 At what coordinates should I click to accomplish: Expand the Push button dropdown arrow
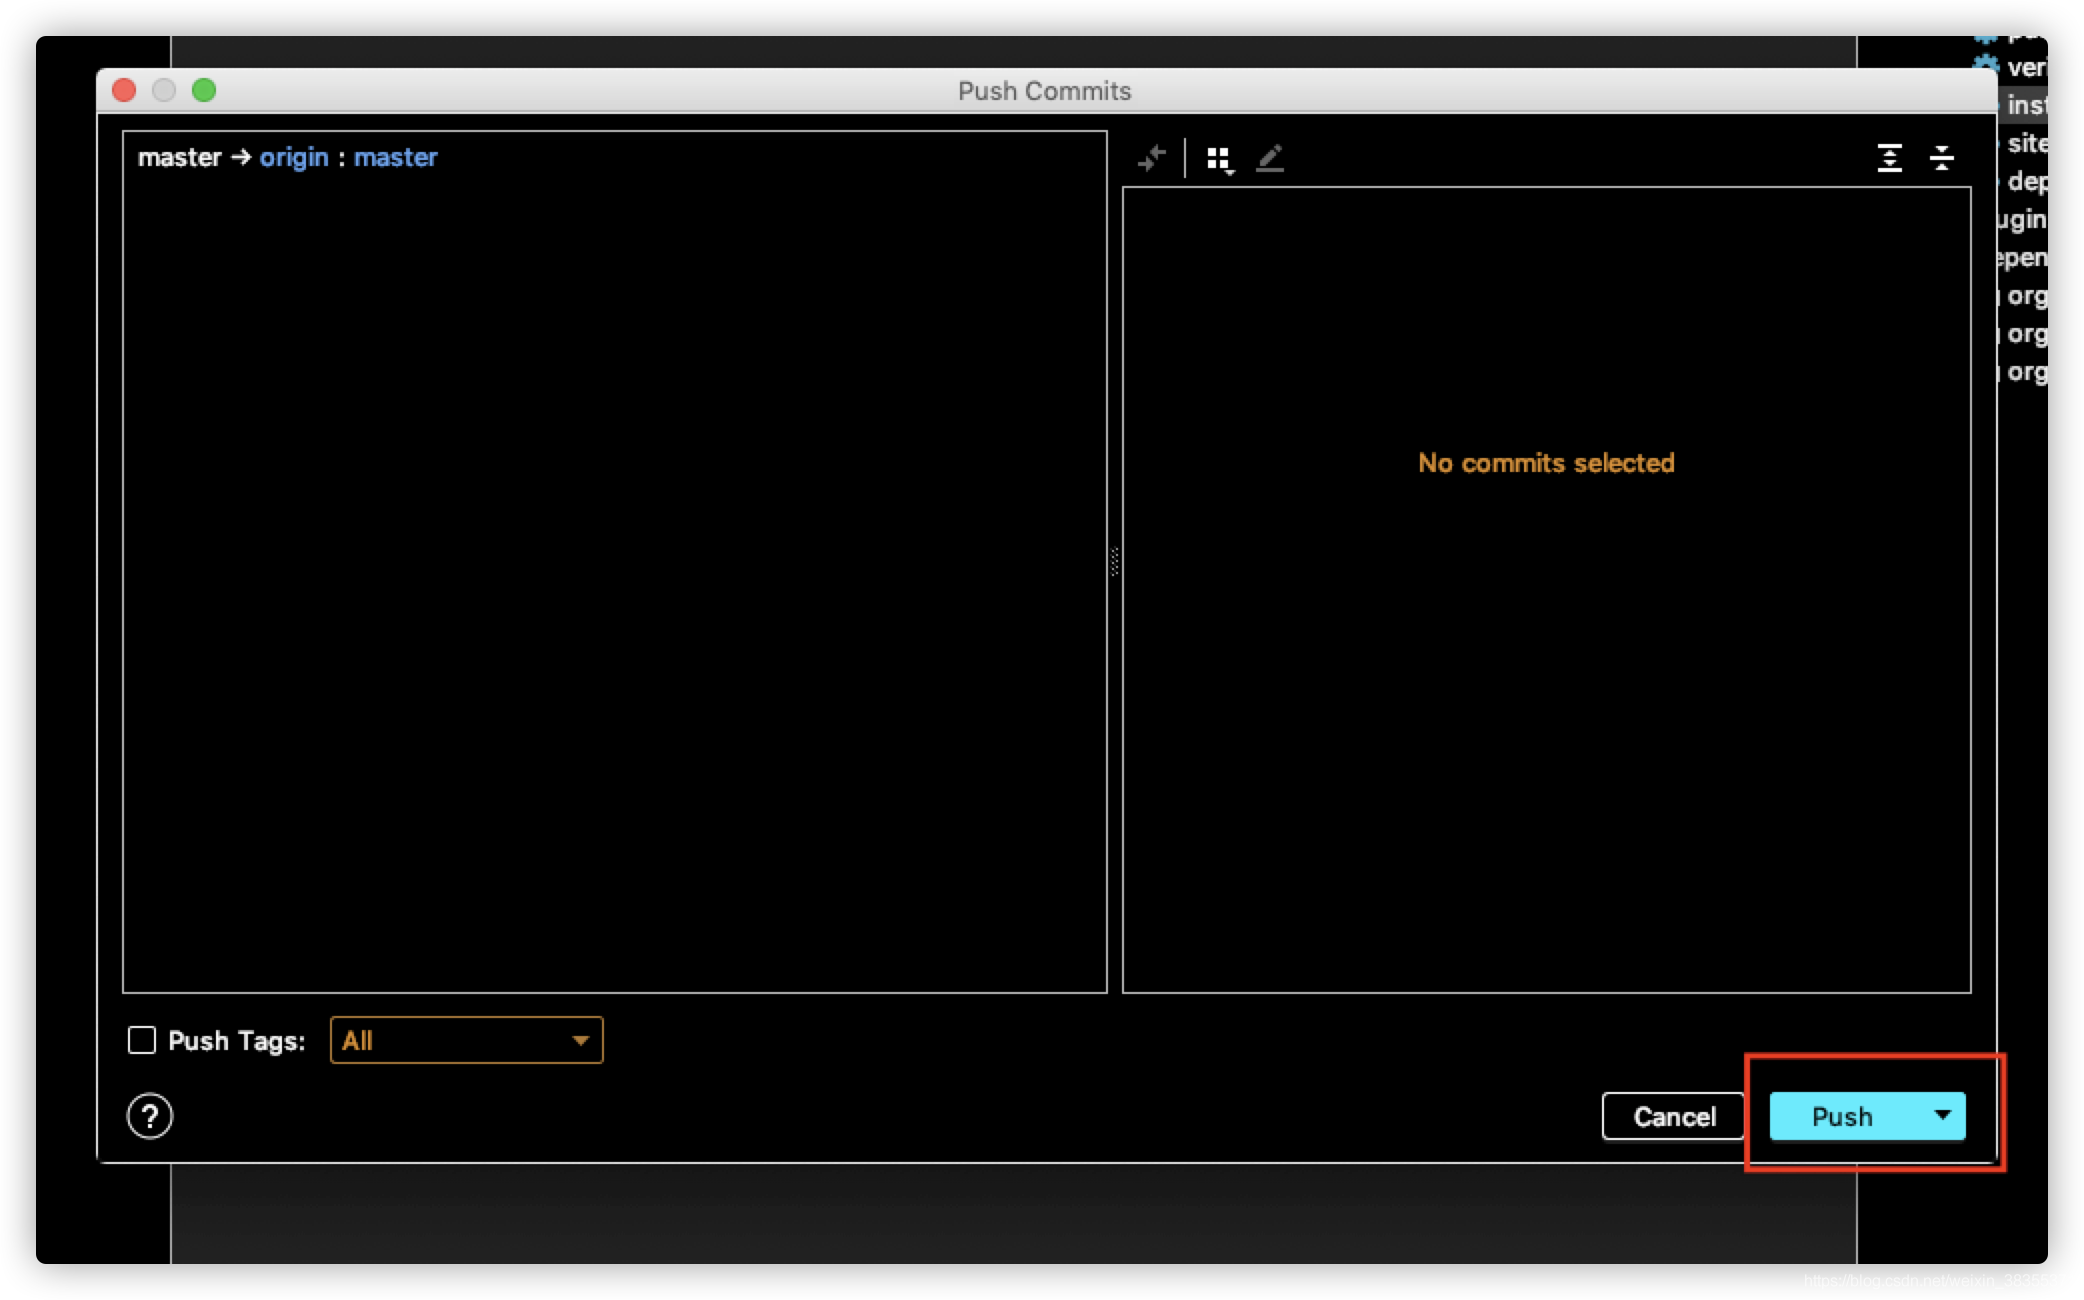click(x=1942, y=1115)
